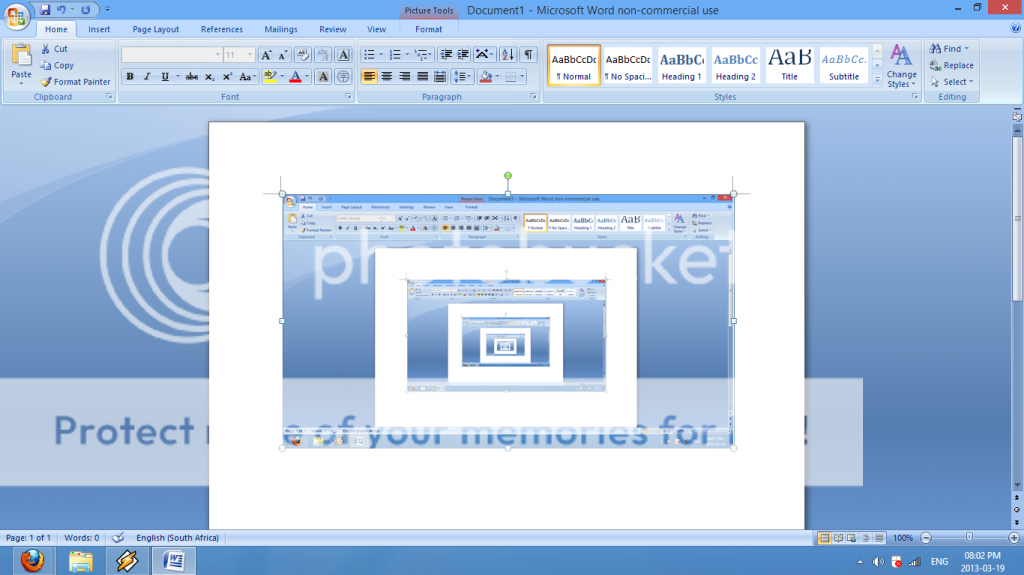1024x575 pixels.
Task: Switch to the Insert tab
Action: tap(99, 29)
